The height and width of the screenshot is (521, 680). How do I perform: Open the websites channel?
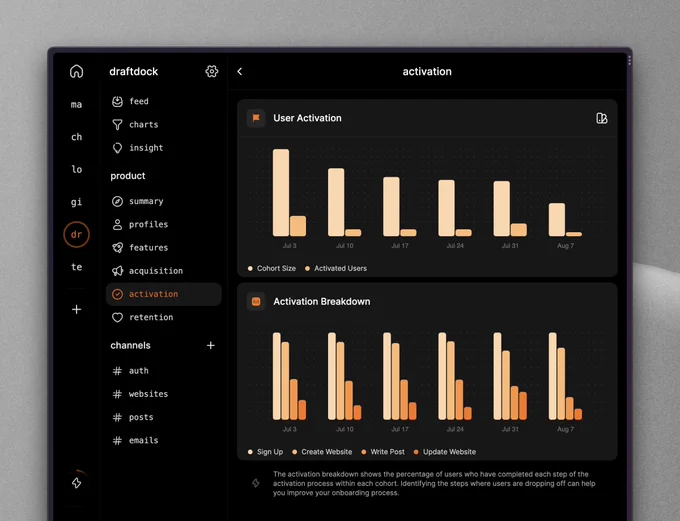coord(163,394)
